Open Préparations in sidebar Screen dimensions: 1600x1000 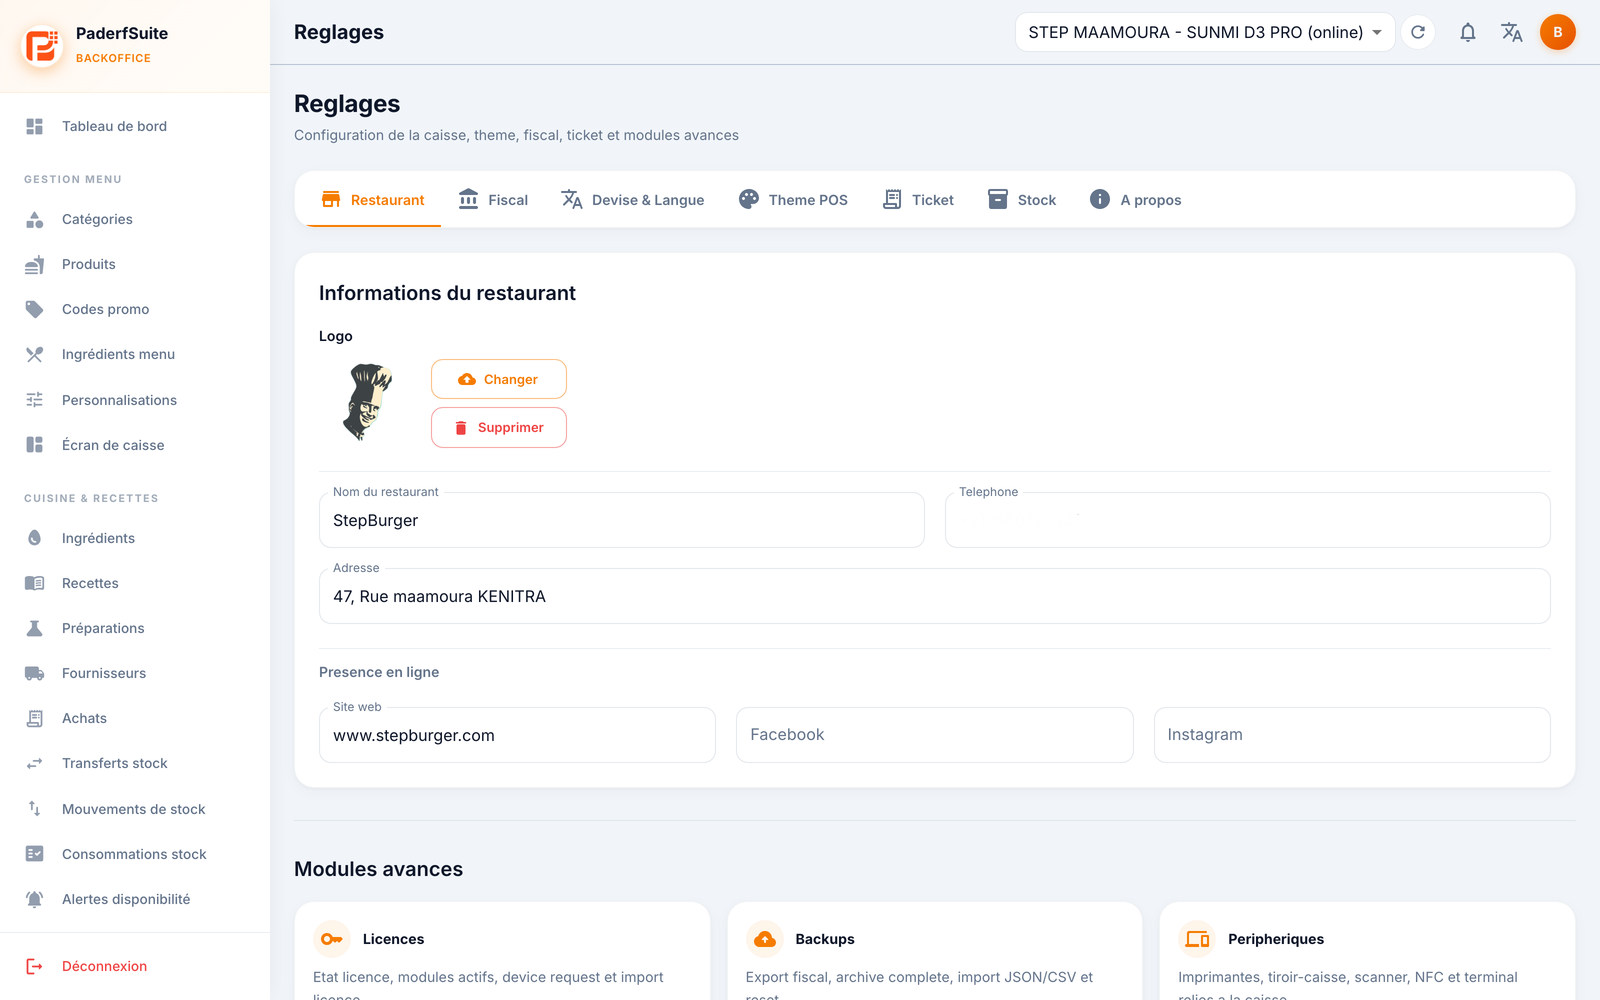coord(135,628)
